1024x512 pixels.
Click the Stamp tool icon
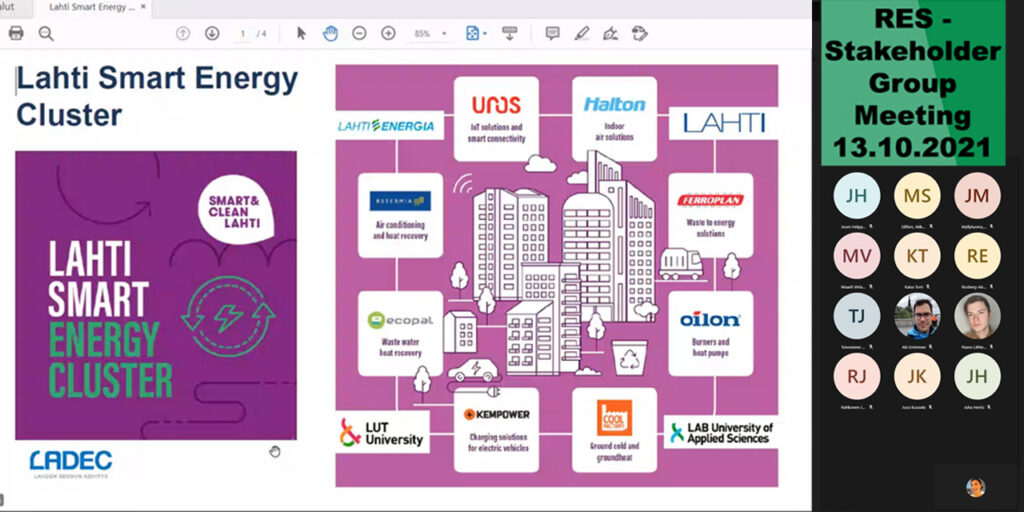[x=640, y=33]
